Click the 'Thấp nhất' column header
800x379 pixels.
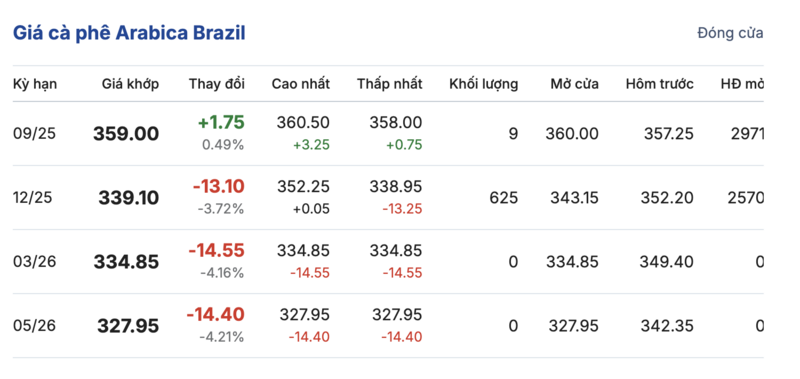coord(390,84)
